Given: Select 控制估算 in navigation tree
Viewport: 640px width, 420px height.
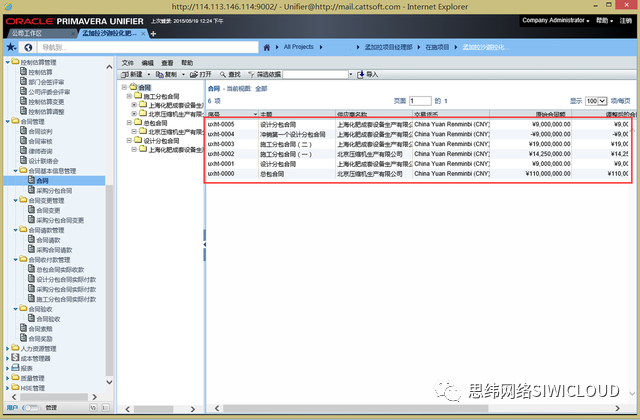Looking at the screenshot, I should click(40, 72).
